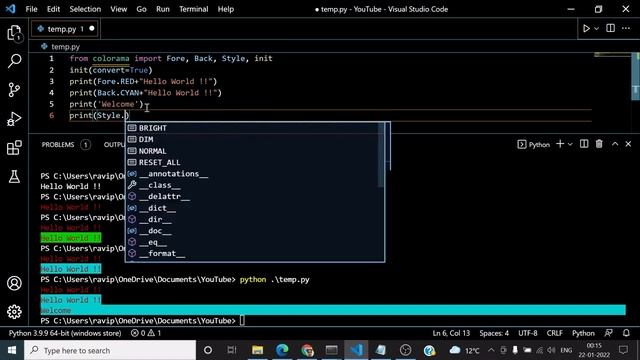The image size is (640, 360).
Task: Open the notifications bell in status bar
Action: coord(626,333)
